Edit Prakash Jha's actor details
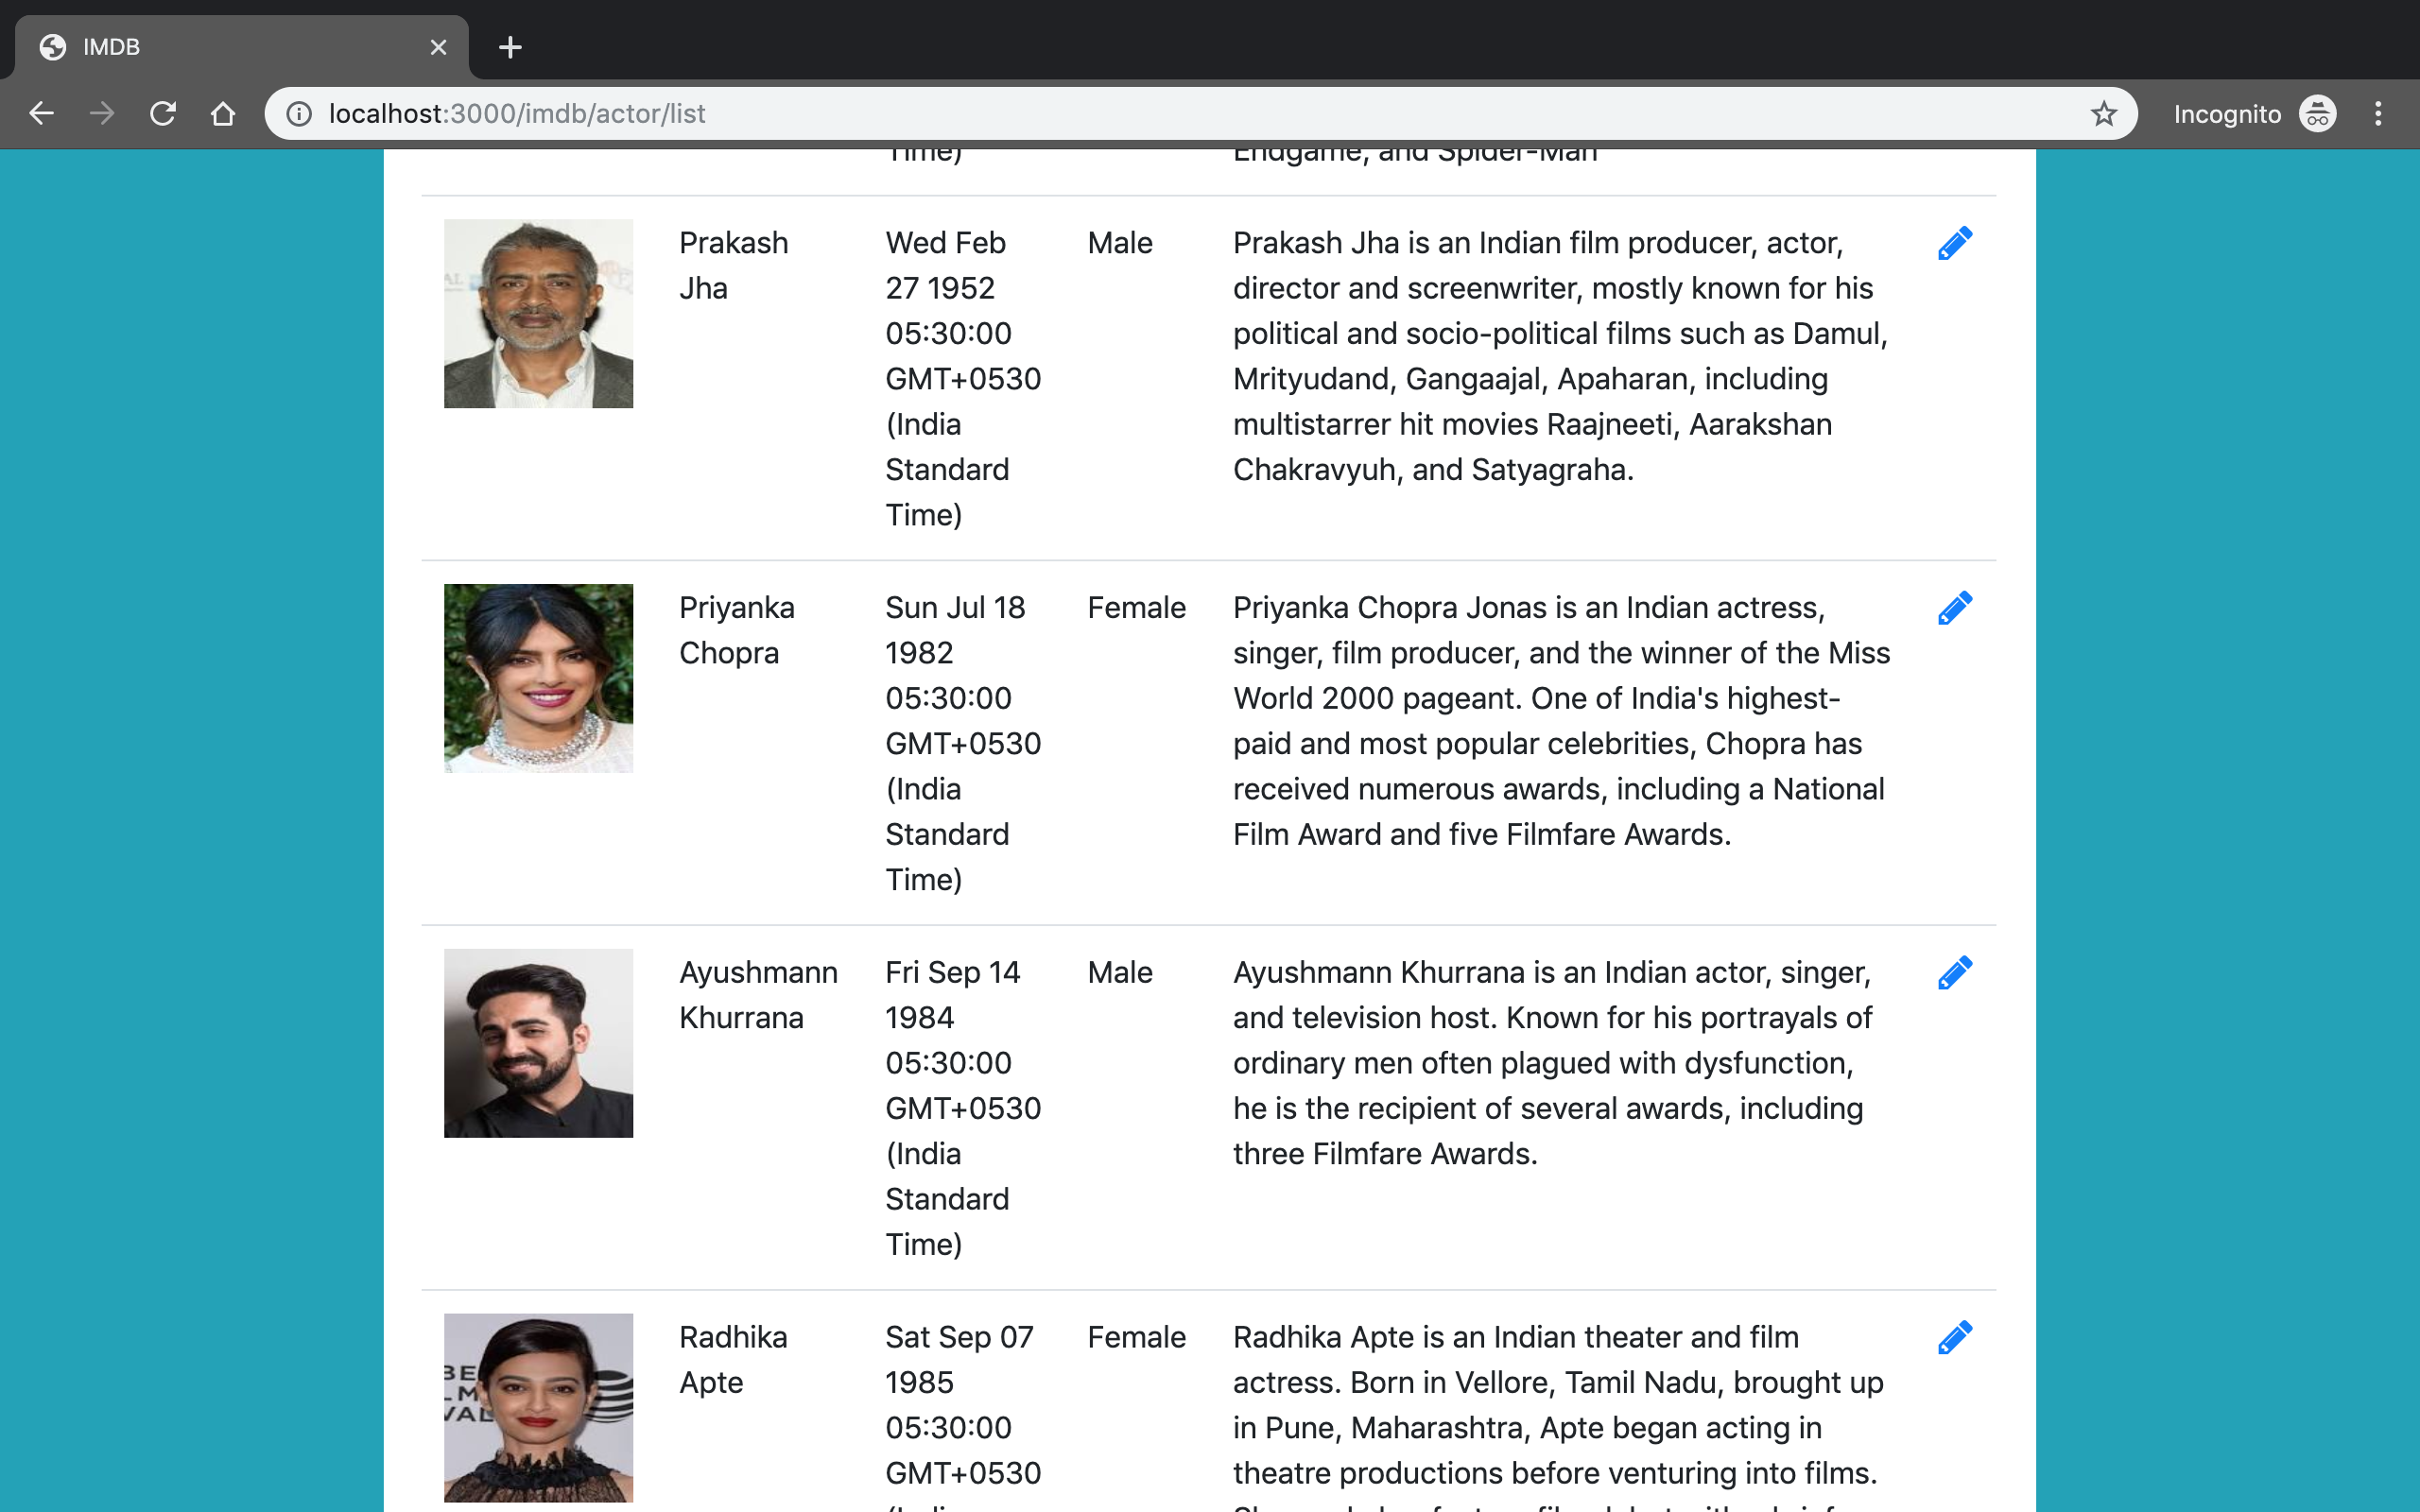This screenshot has width=2420, height=1512. pos(1955,242)
